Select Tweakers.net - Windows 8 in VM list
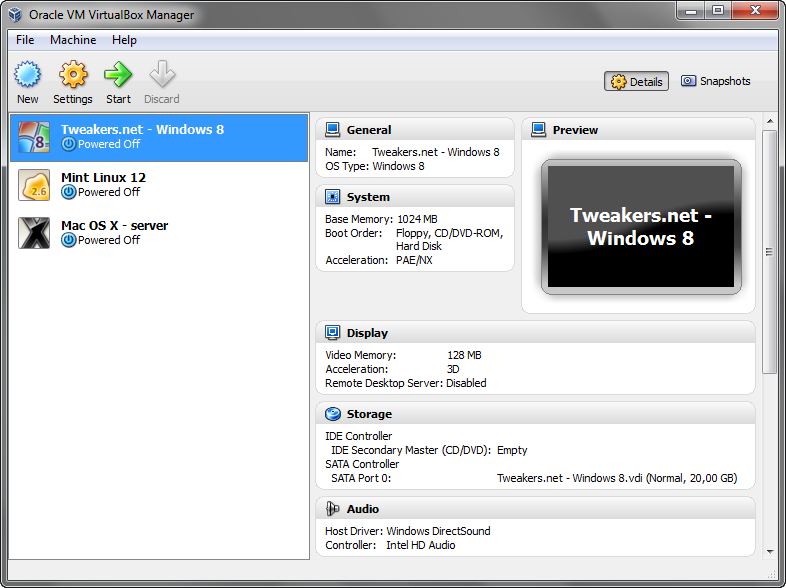The width and height of the screenshot is (786, 588). pos(159,137)
